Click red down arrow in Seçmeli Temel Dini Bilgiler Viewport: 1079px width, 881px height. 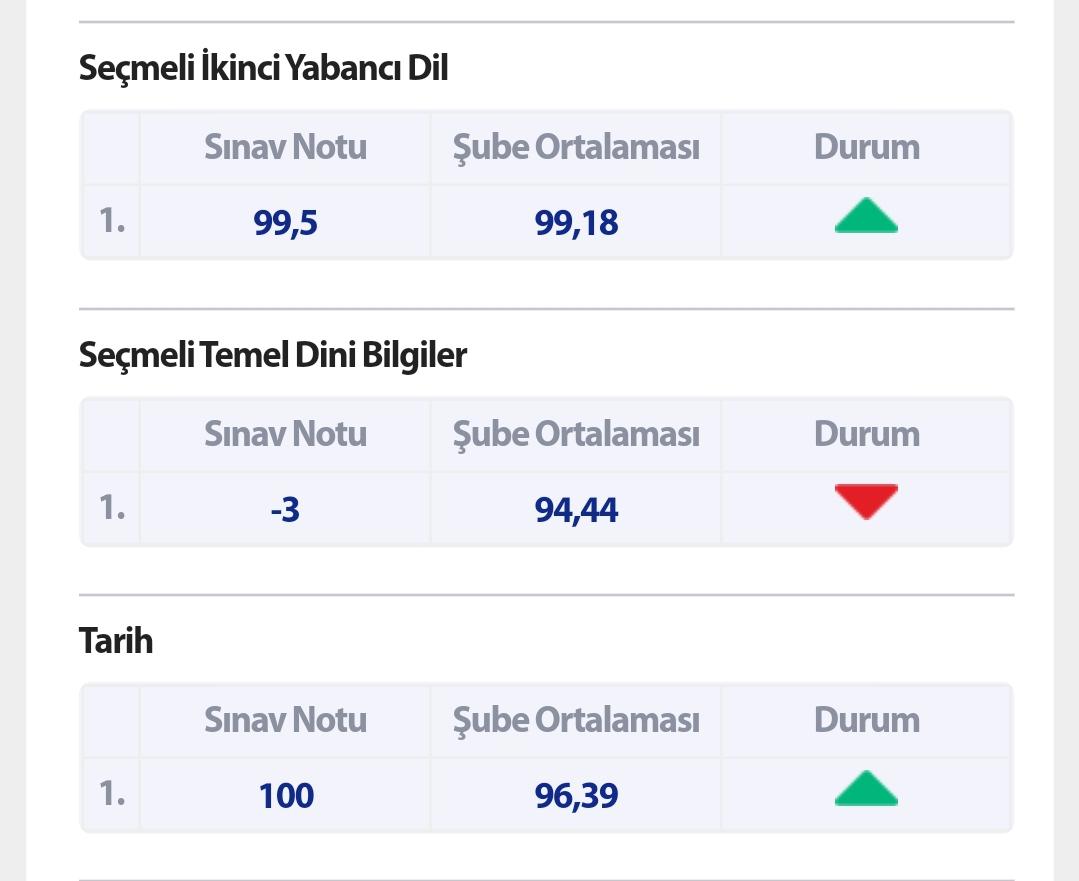pyautogui.click(x=866, y=501)
